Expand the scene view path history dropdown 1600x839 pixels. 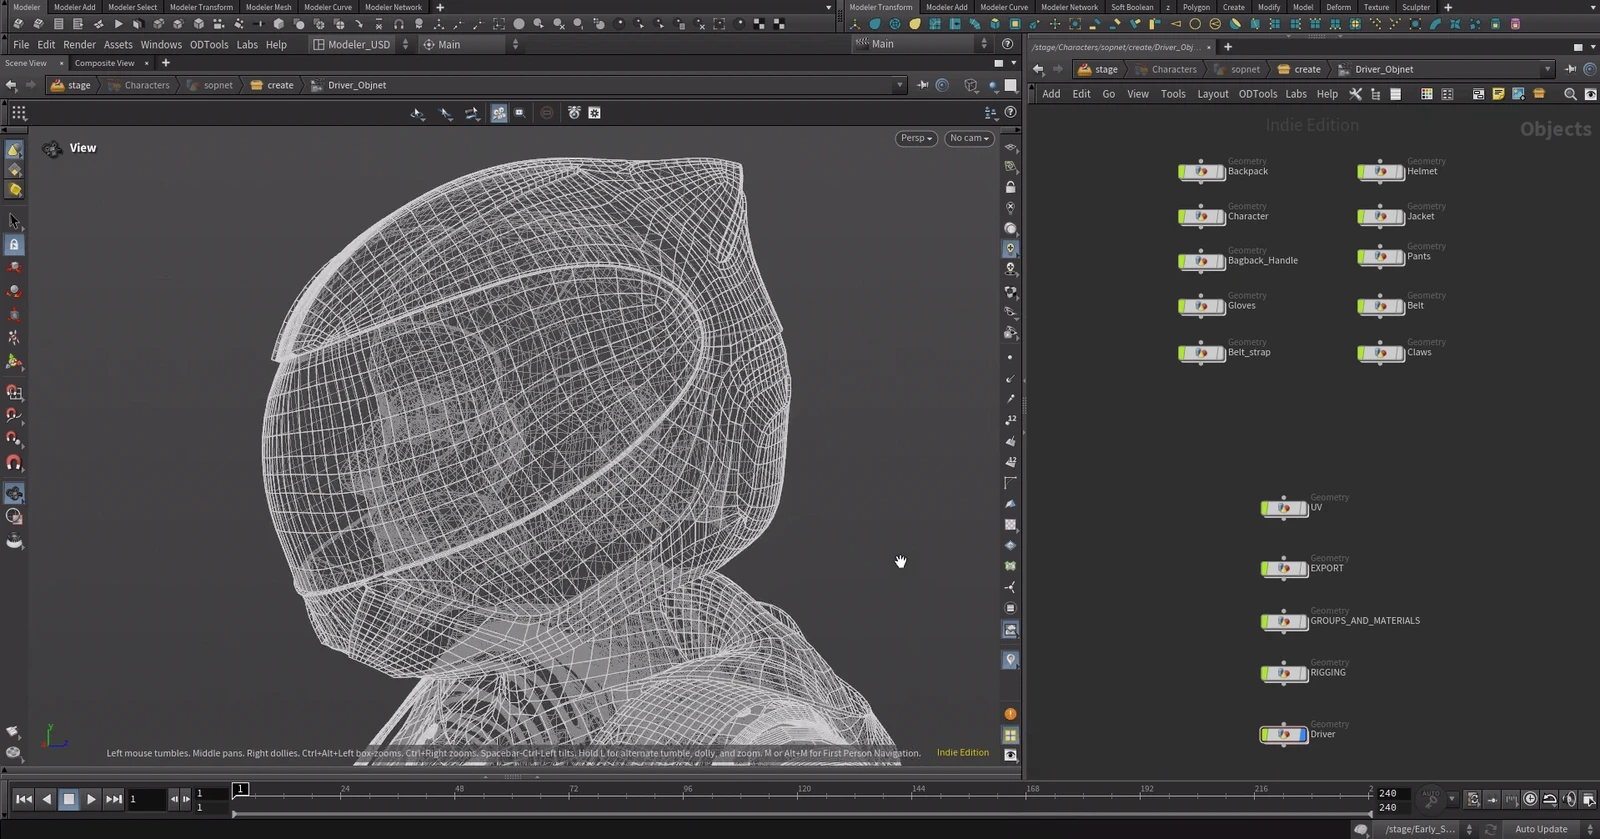(x=900, y=85)
